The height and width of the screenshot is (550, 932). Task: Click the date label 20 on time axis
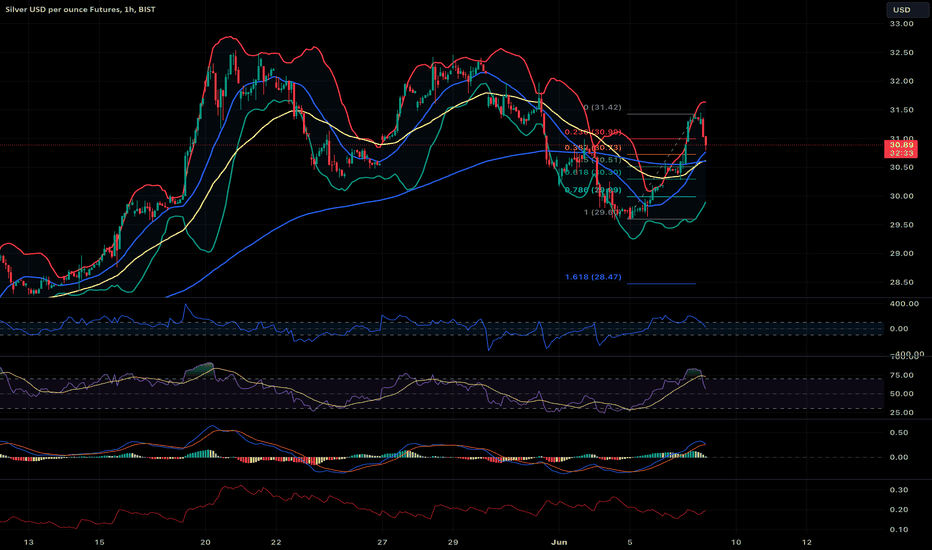pyautogui.click(x=206, y=542)
